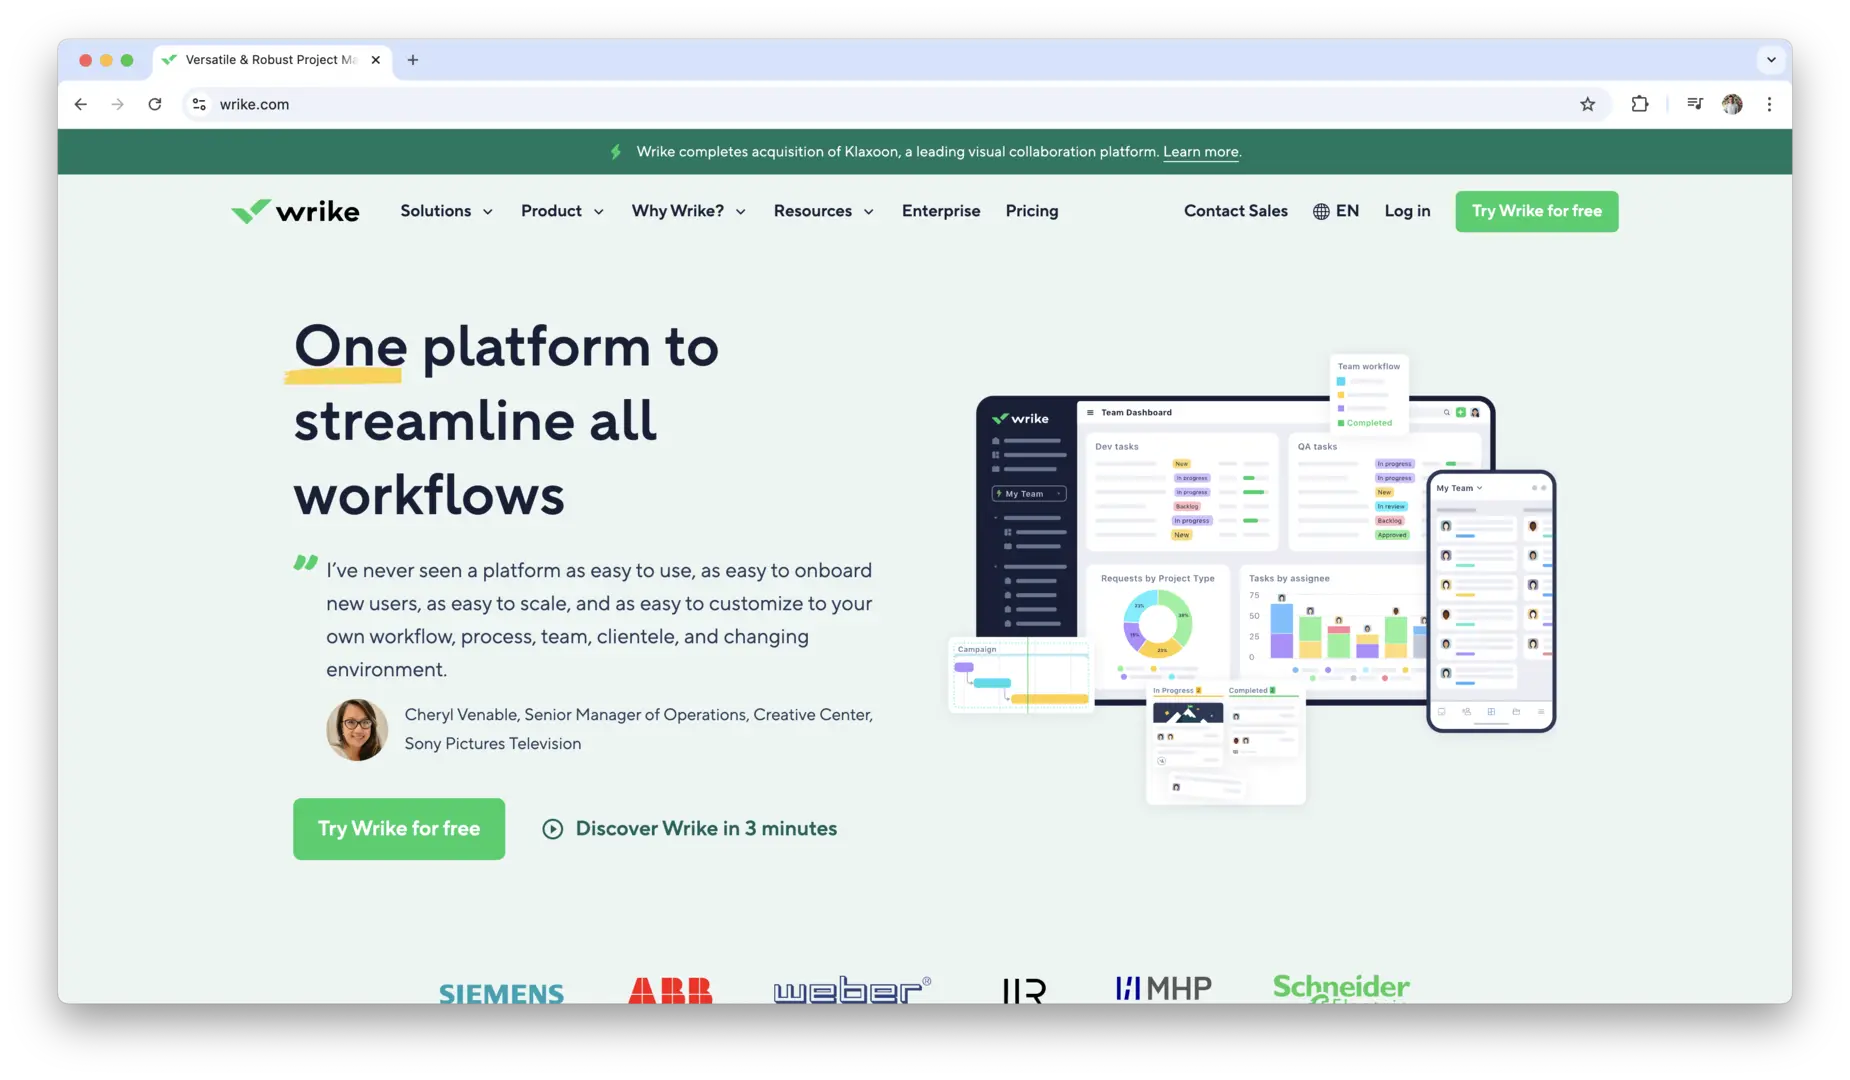Screen dimensions: 1850x1080
Task: View site information icon in address bar
Action: point(200,104)
